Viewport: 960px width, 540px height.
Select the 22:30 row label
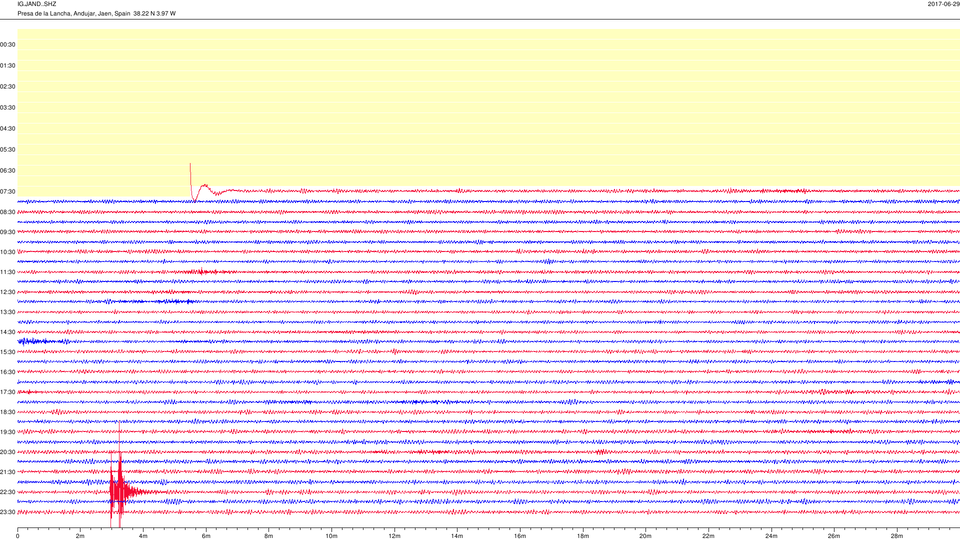coord(8,492)
